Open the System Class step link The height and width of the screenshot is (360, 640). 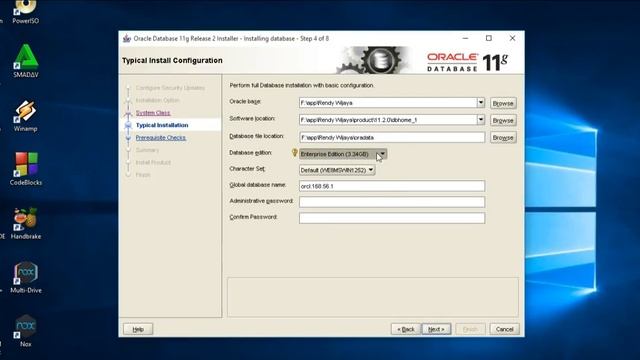(153, 113)
